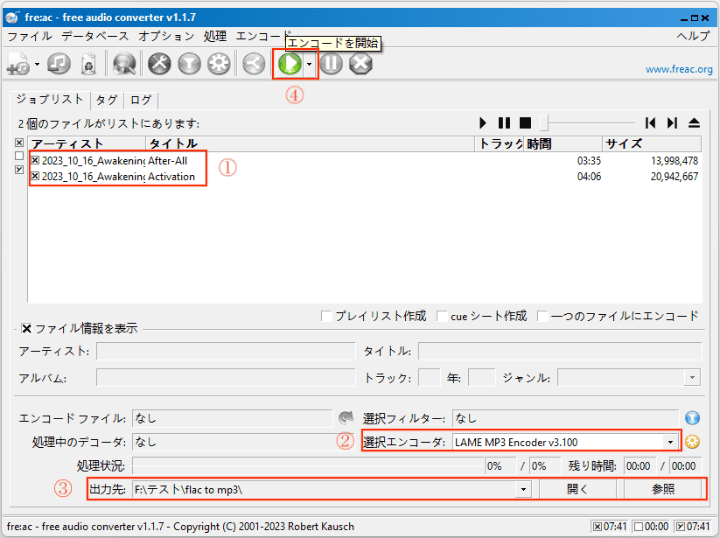Click the 参照 browse button

[x=663, y=489]
